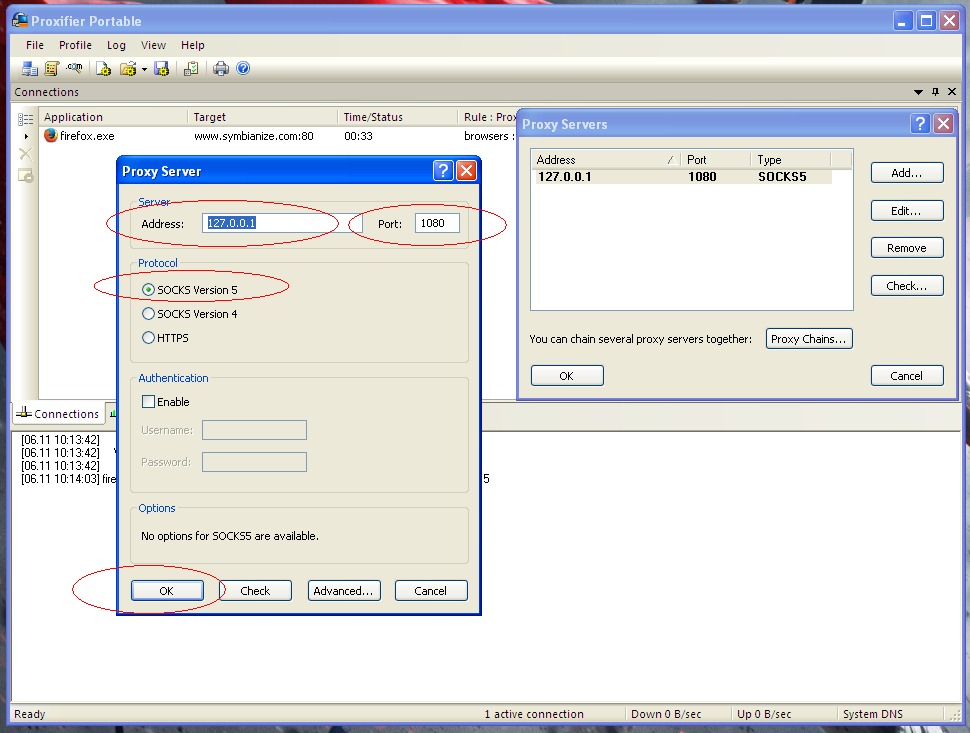Open Proxification Rules toolbar icon
Viewport: 970px width, 733px height.
pyautogui.click(x=51, y=69)
